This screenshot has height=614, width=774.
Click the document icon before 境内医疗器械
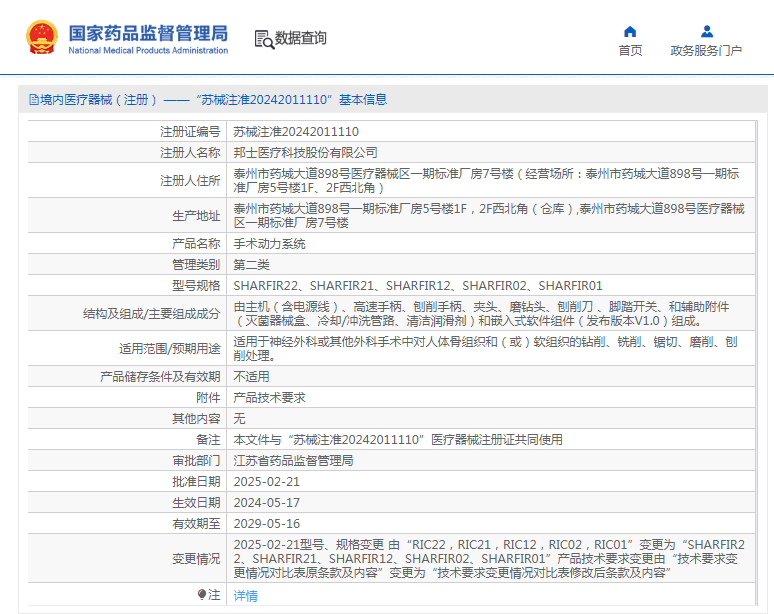coord(34,100)
